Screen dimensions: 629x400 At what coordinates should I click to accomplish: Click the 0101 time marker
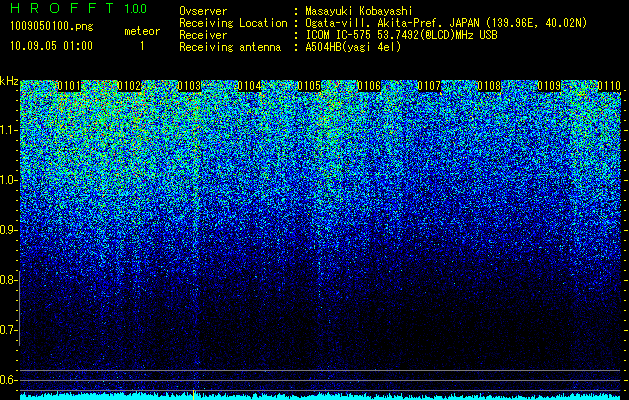tap(69, 86)
